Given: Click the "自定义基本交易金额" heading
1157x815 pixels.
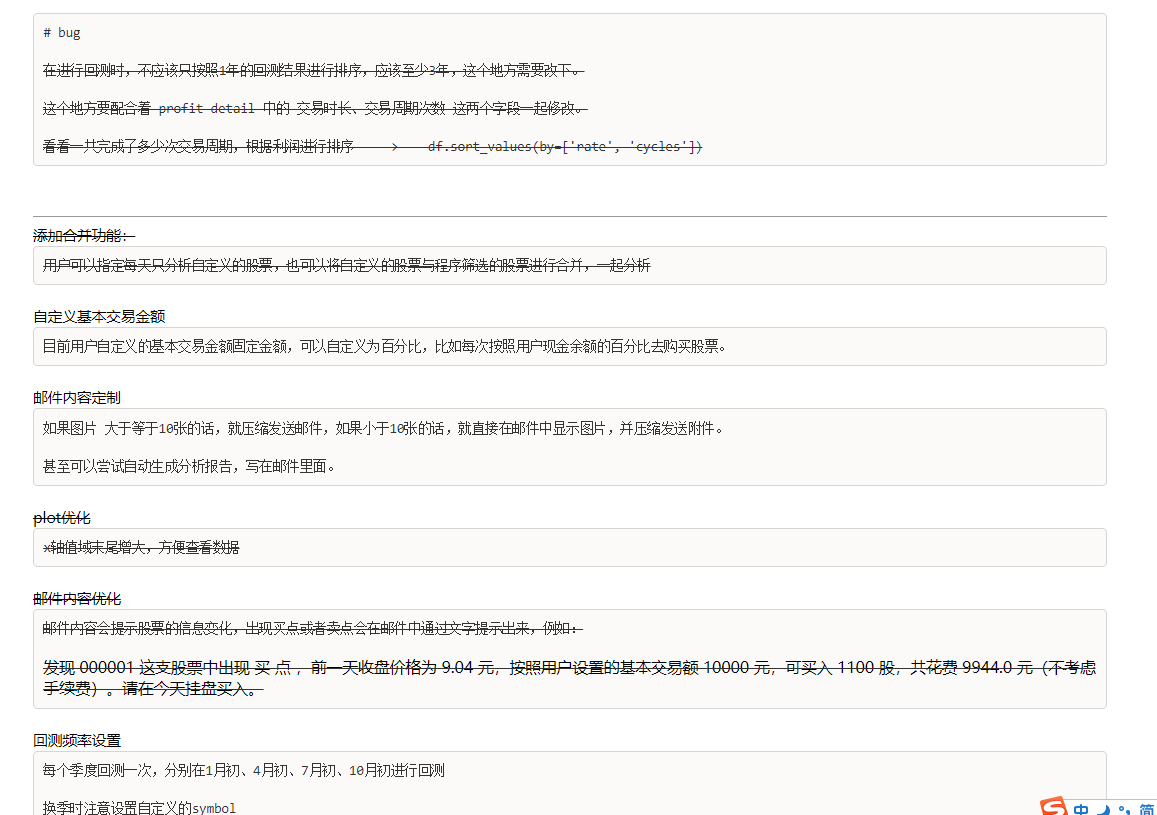Looking at the screenshot, I should (x=98, y=316).
